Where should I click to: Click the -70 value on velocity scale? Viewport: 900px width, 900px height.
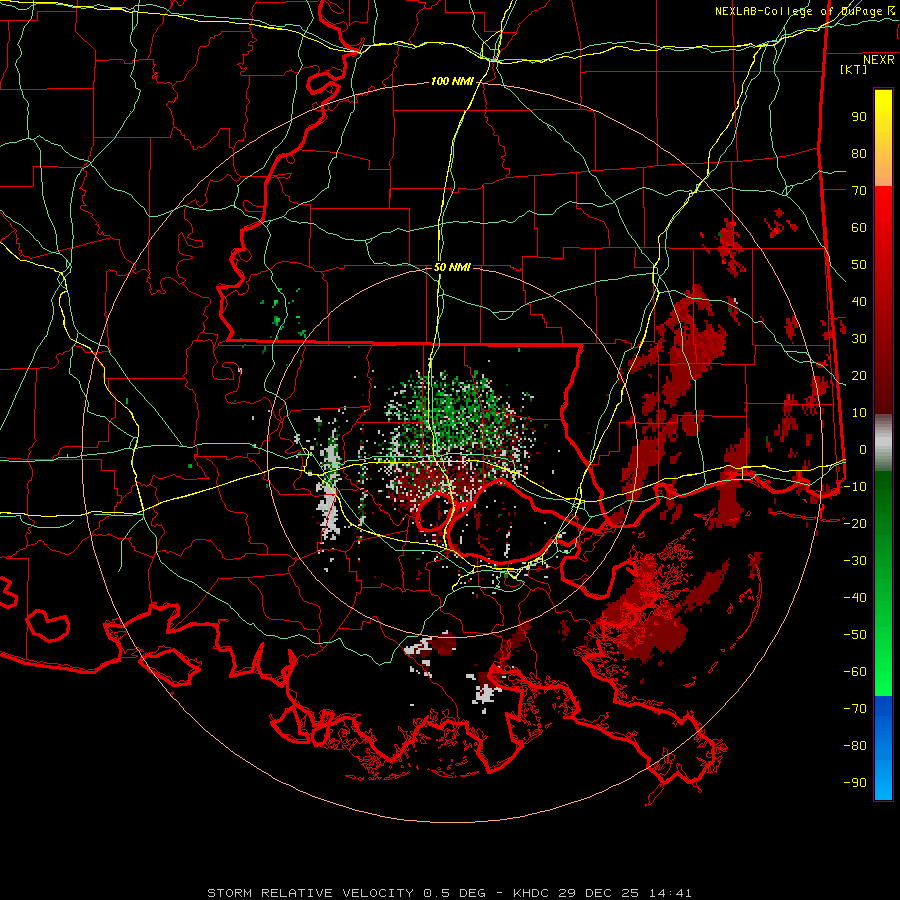click(x=855, y=709)
